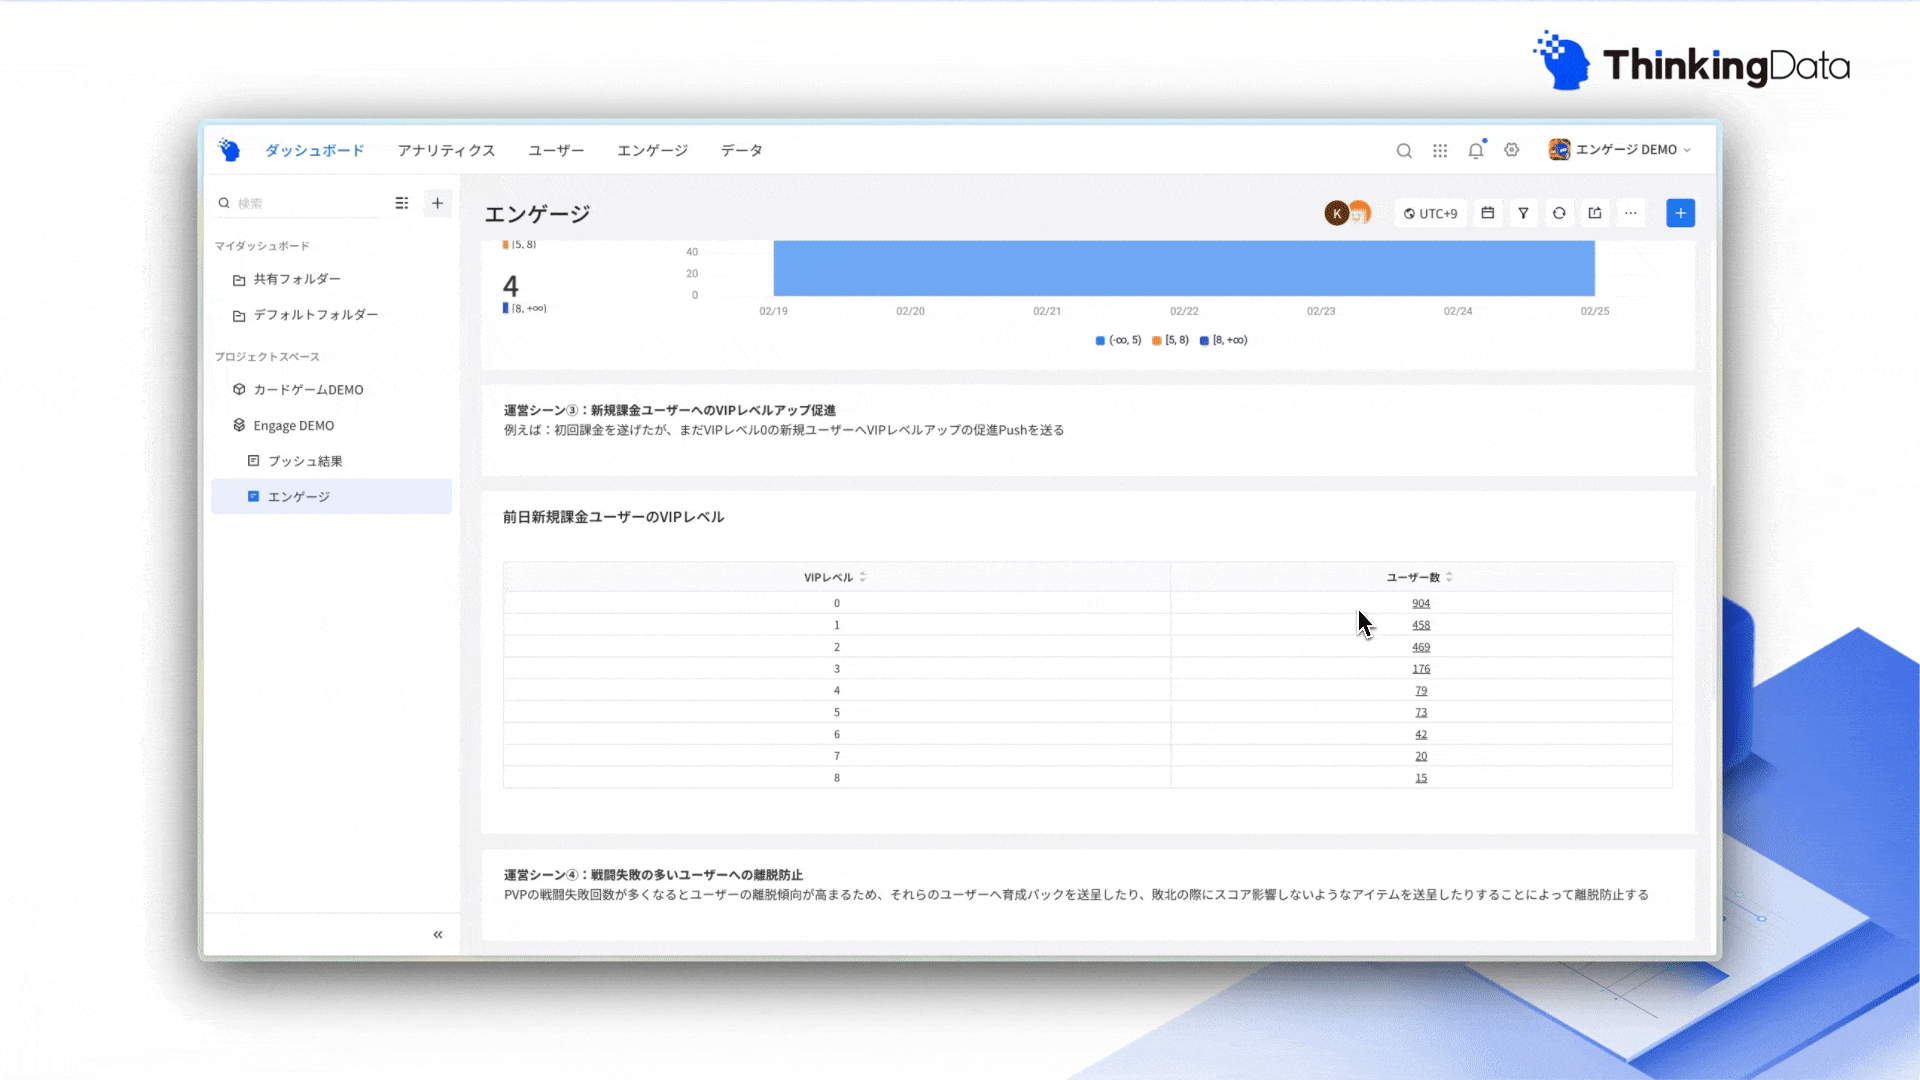The height and width of the screenshot is (1080, 1920).
Task: Open the 79 user count link
Action: pos(1421,691)
